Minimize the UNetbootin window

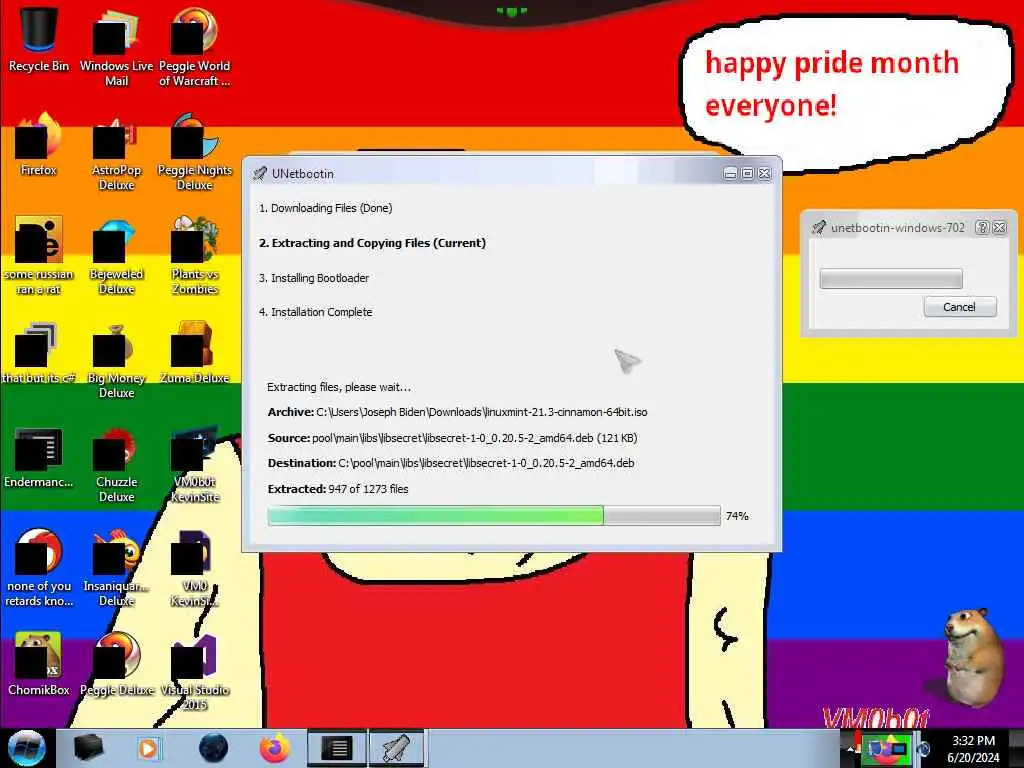(730, 174)
